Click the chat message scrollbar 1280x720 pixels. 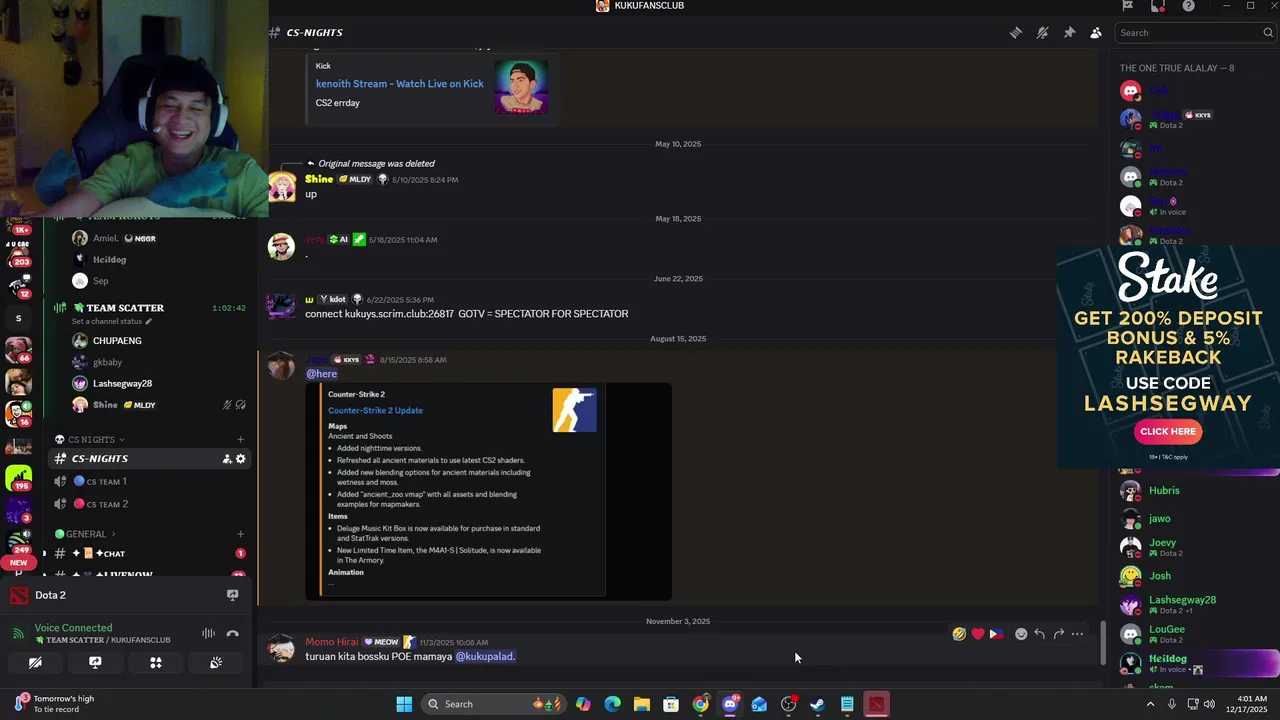click(x=1104, y=644)
